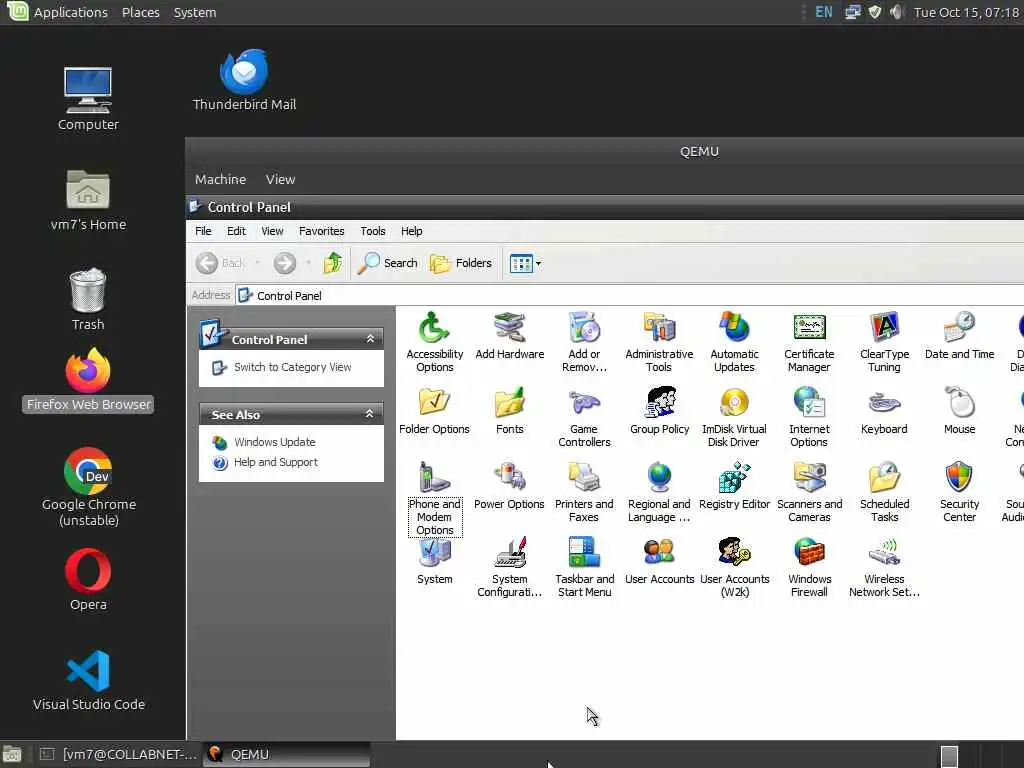Open the Add Hardware wizard icon
The height and width of the screenshot is (768, 1024).
tap(509, 336)
